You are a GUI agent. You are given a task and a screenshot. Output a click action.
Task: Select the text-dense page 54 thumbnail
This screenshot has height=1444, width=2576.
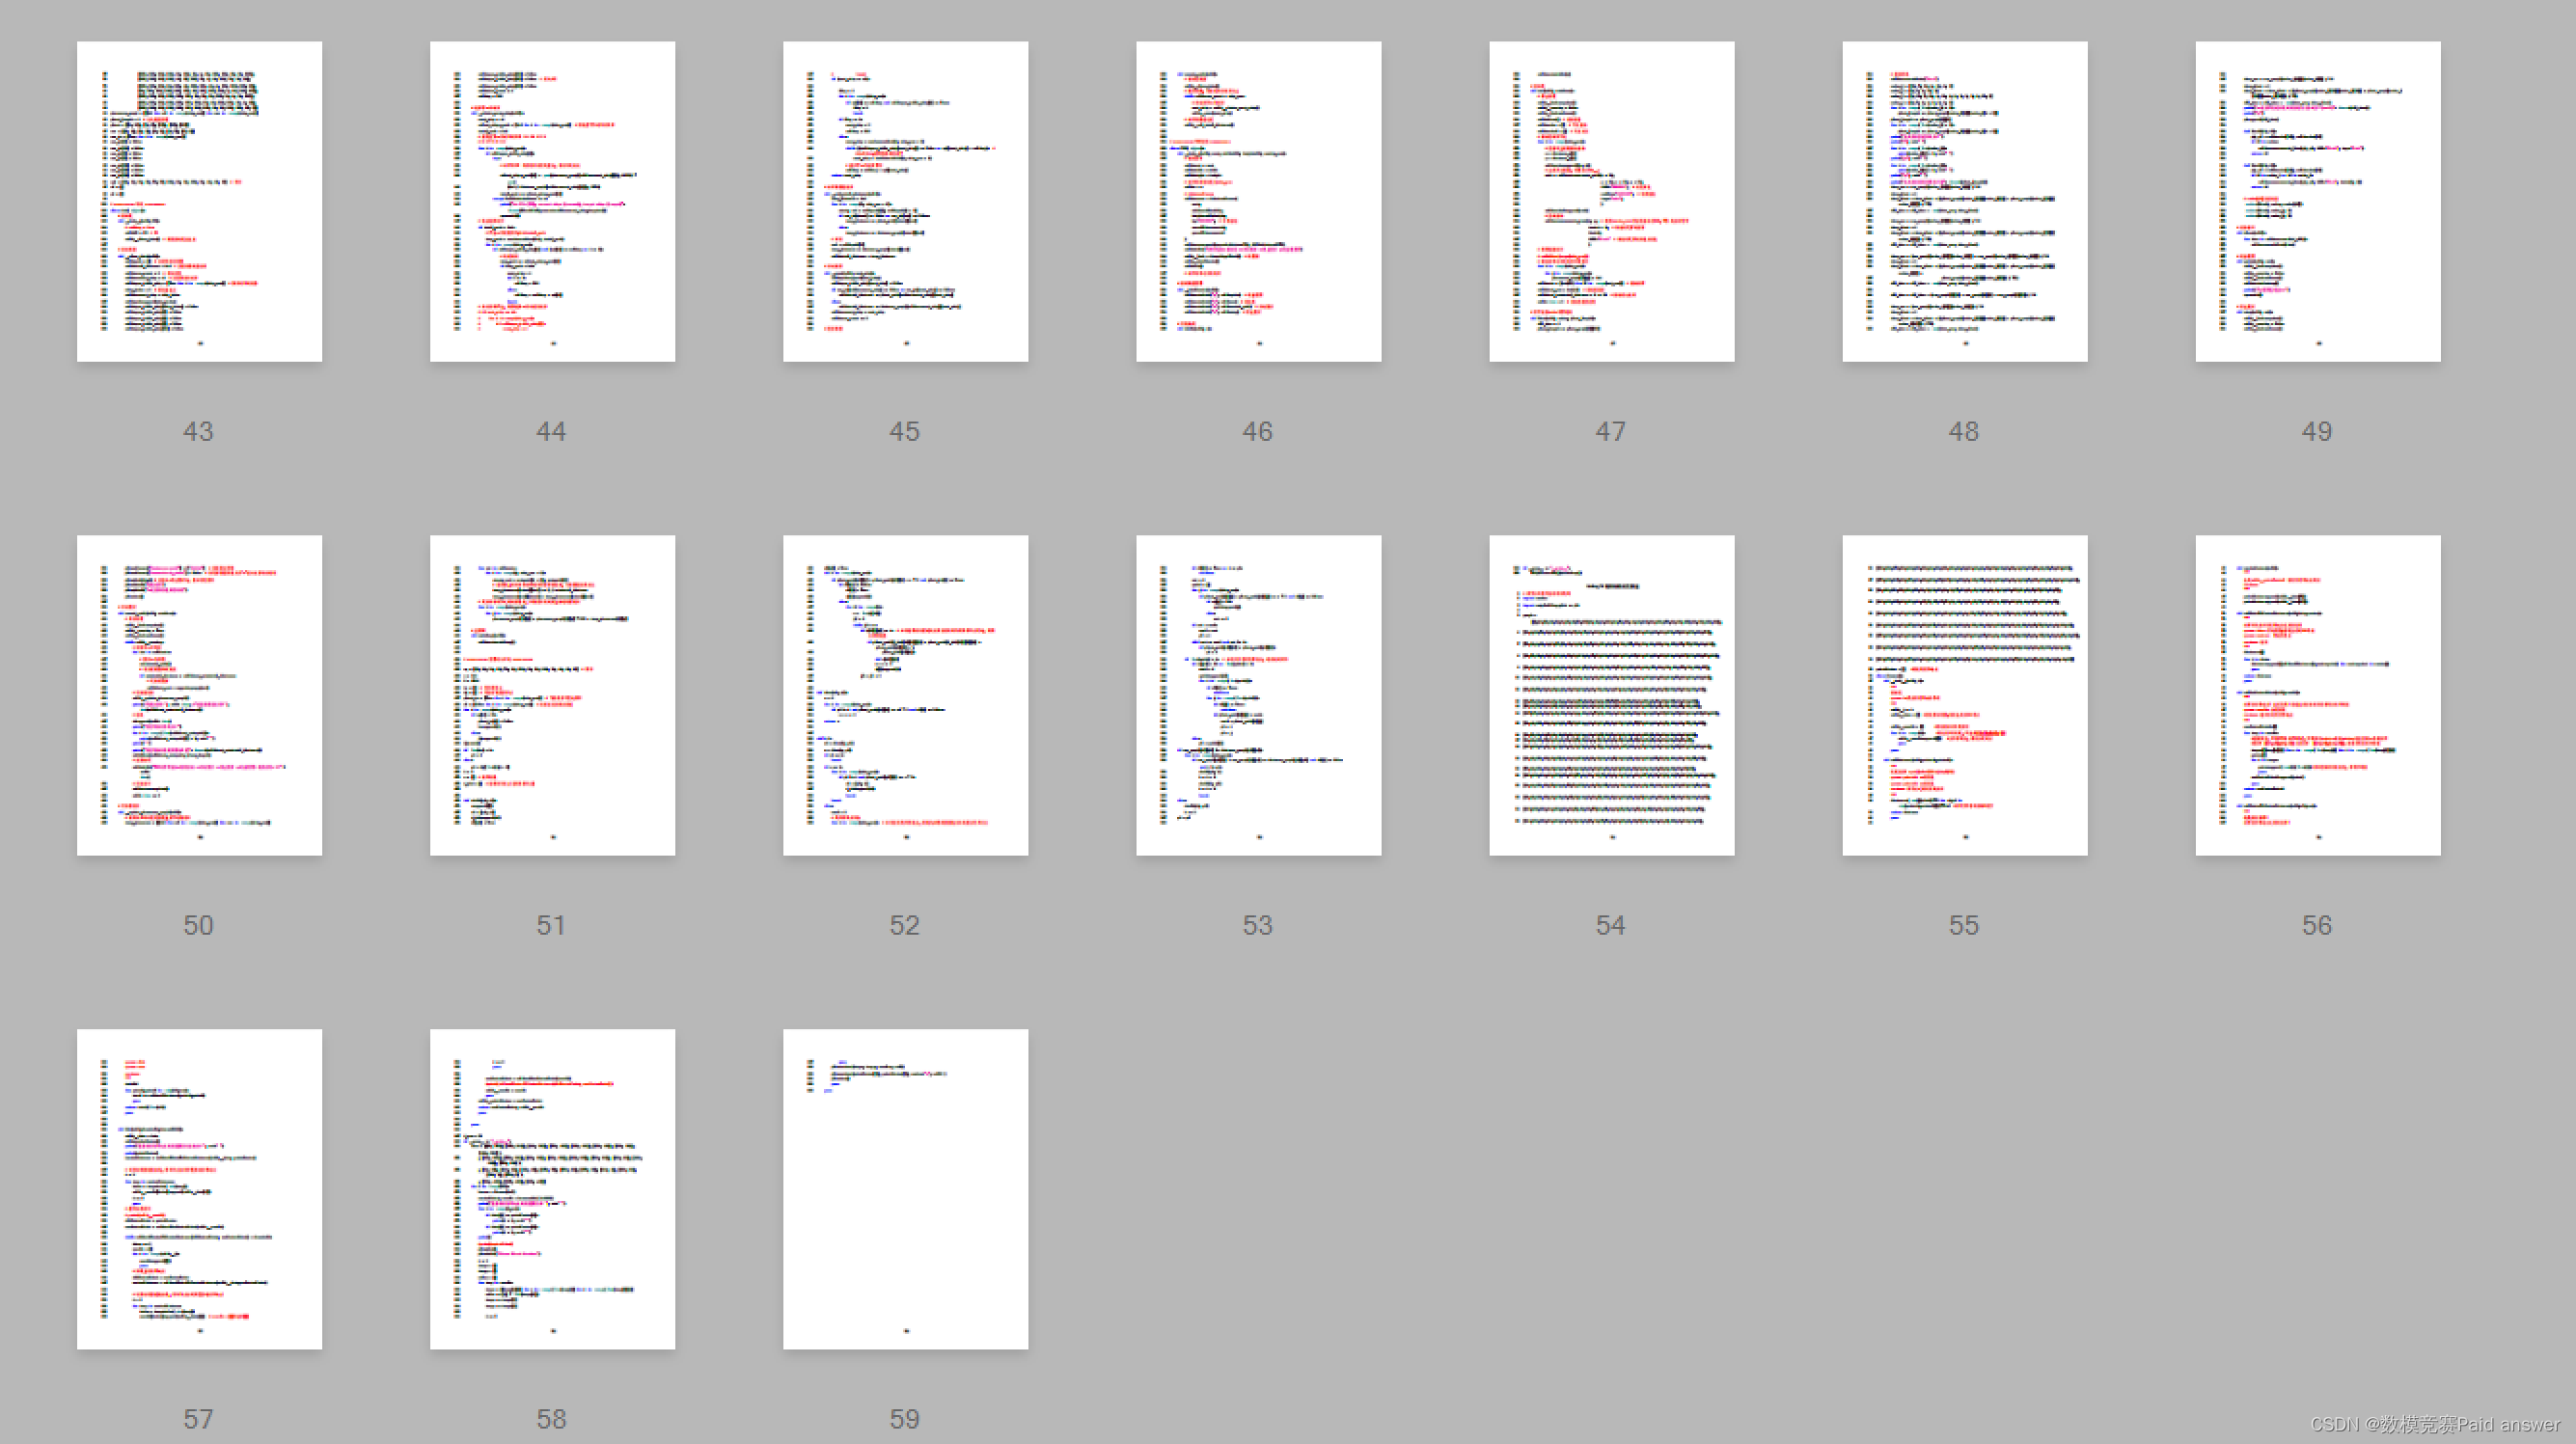click(1611, 695)
